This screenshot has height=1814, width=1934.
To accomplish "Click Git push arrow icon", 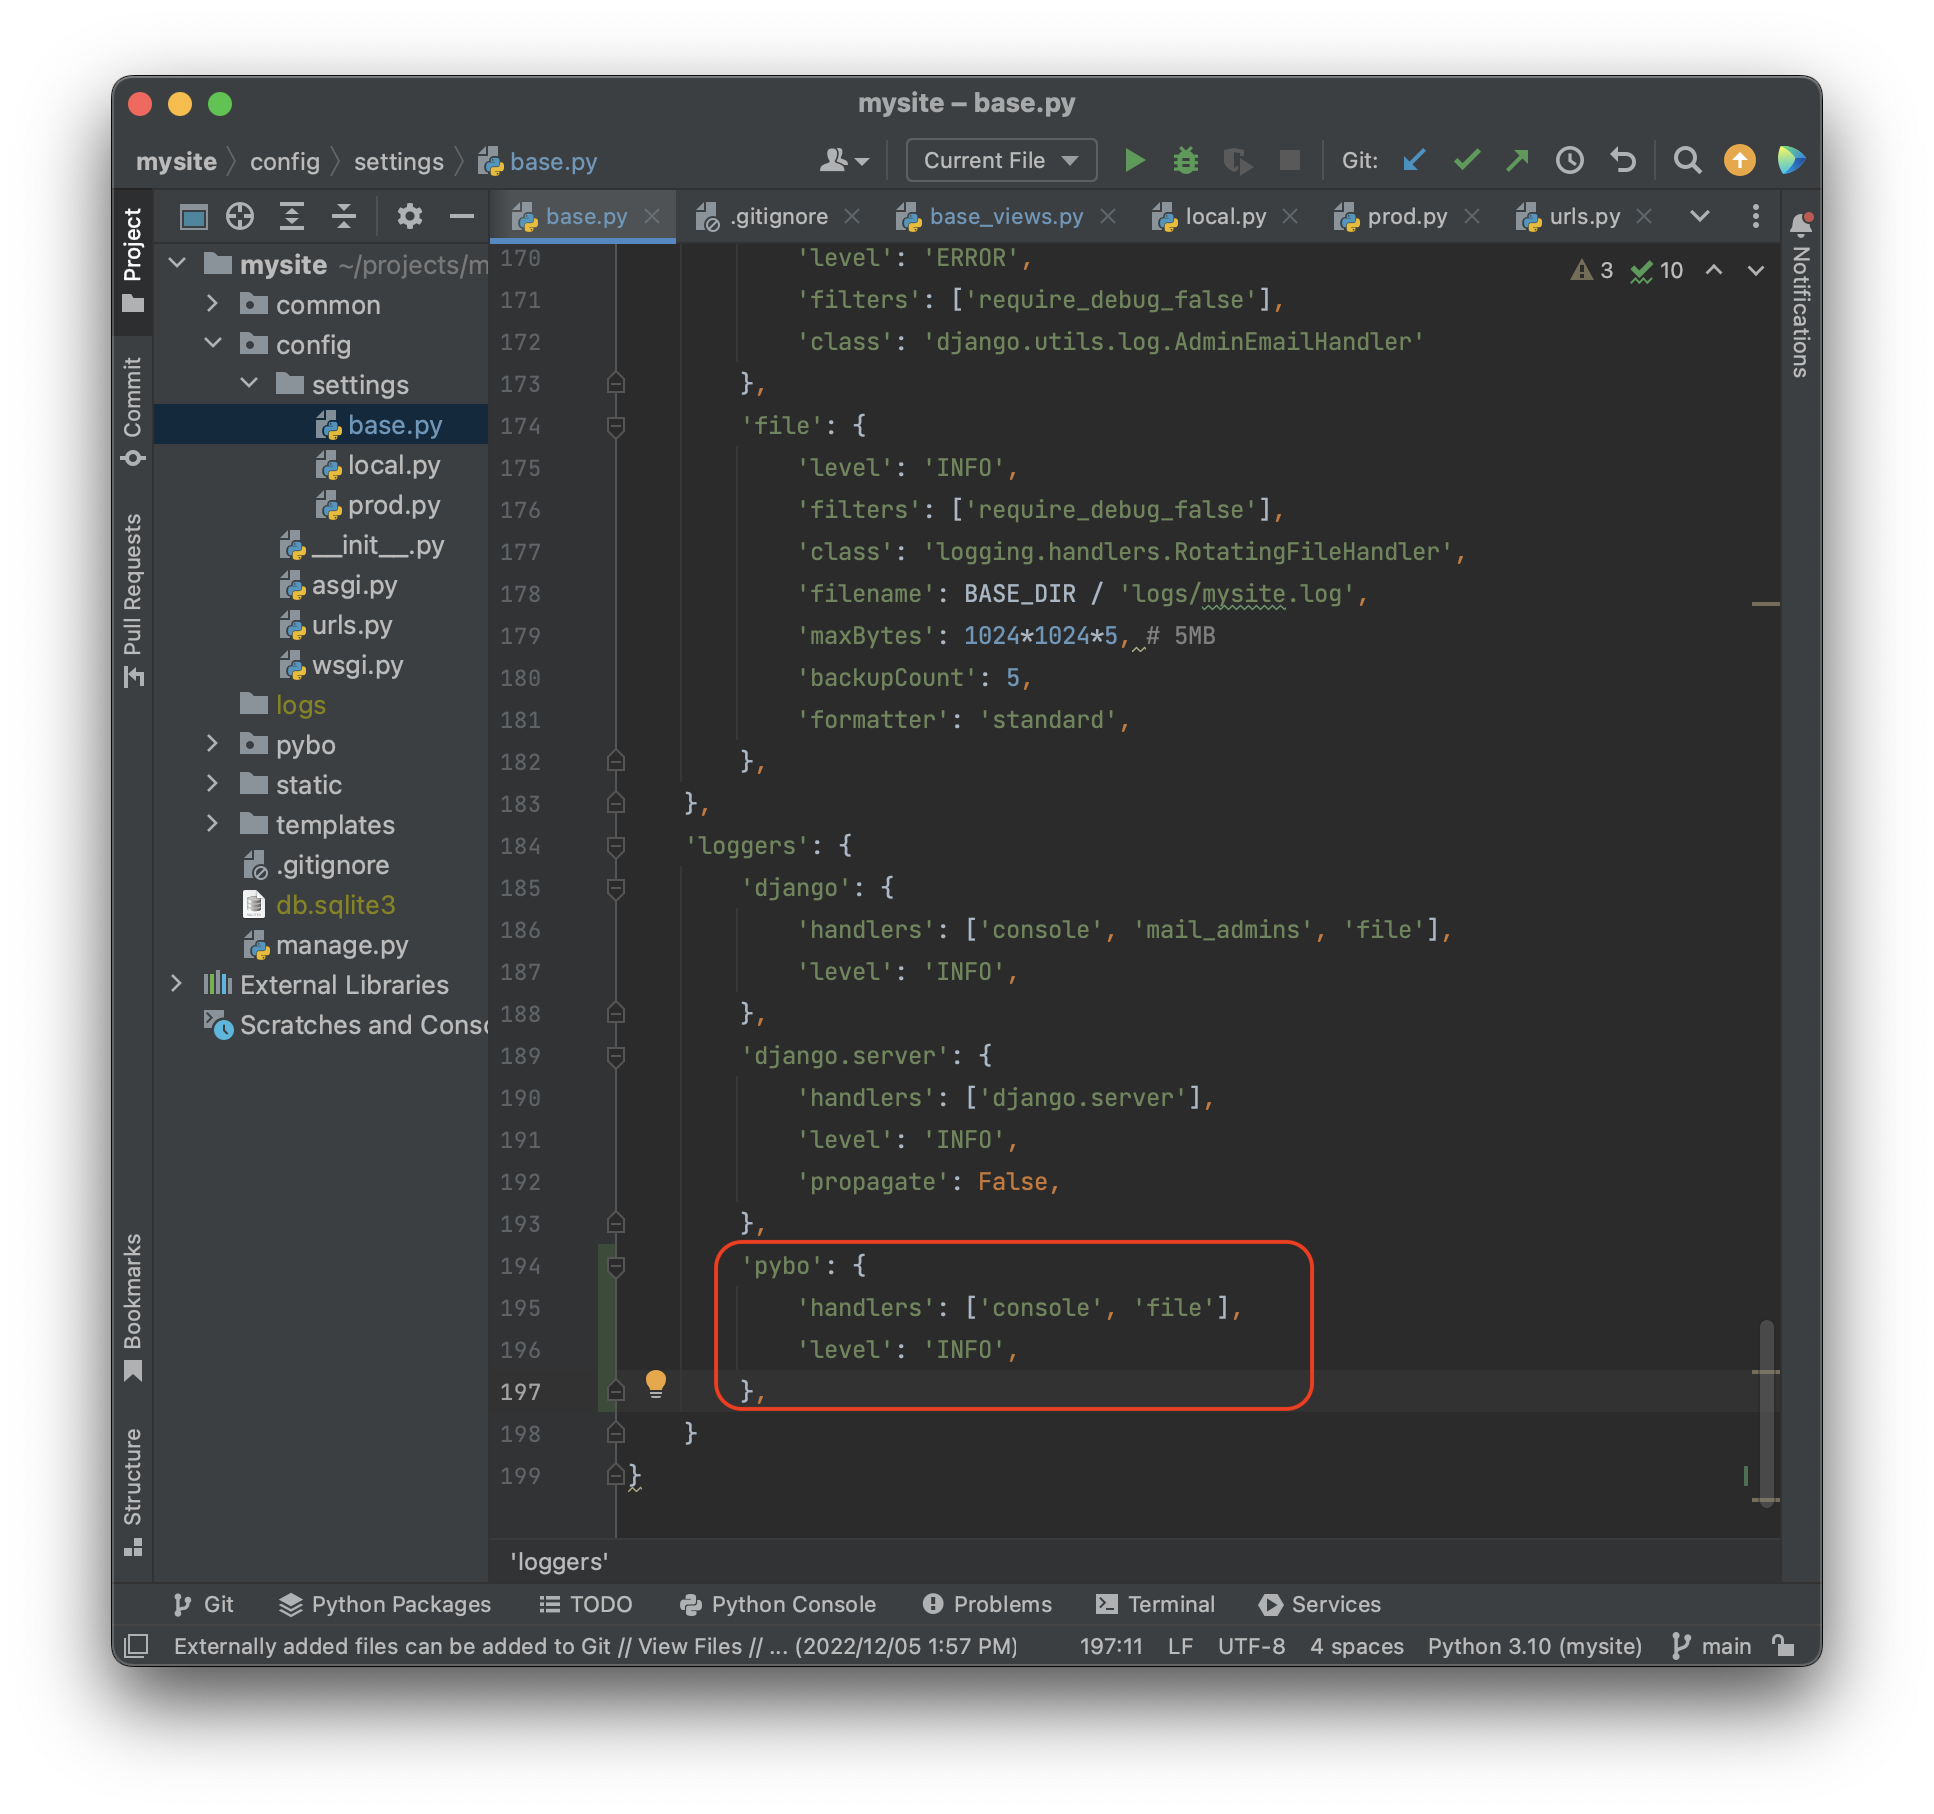I will pyautogui.click(x=1517, y=160).
